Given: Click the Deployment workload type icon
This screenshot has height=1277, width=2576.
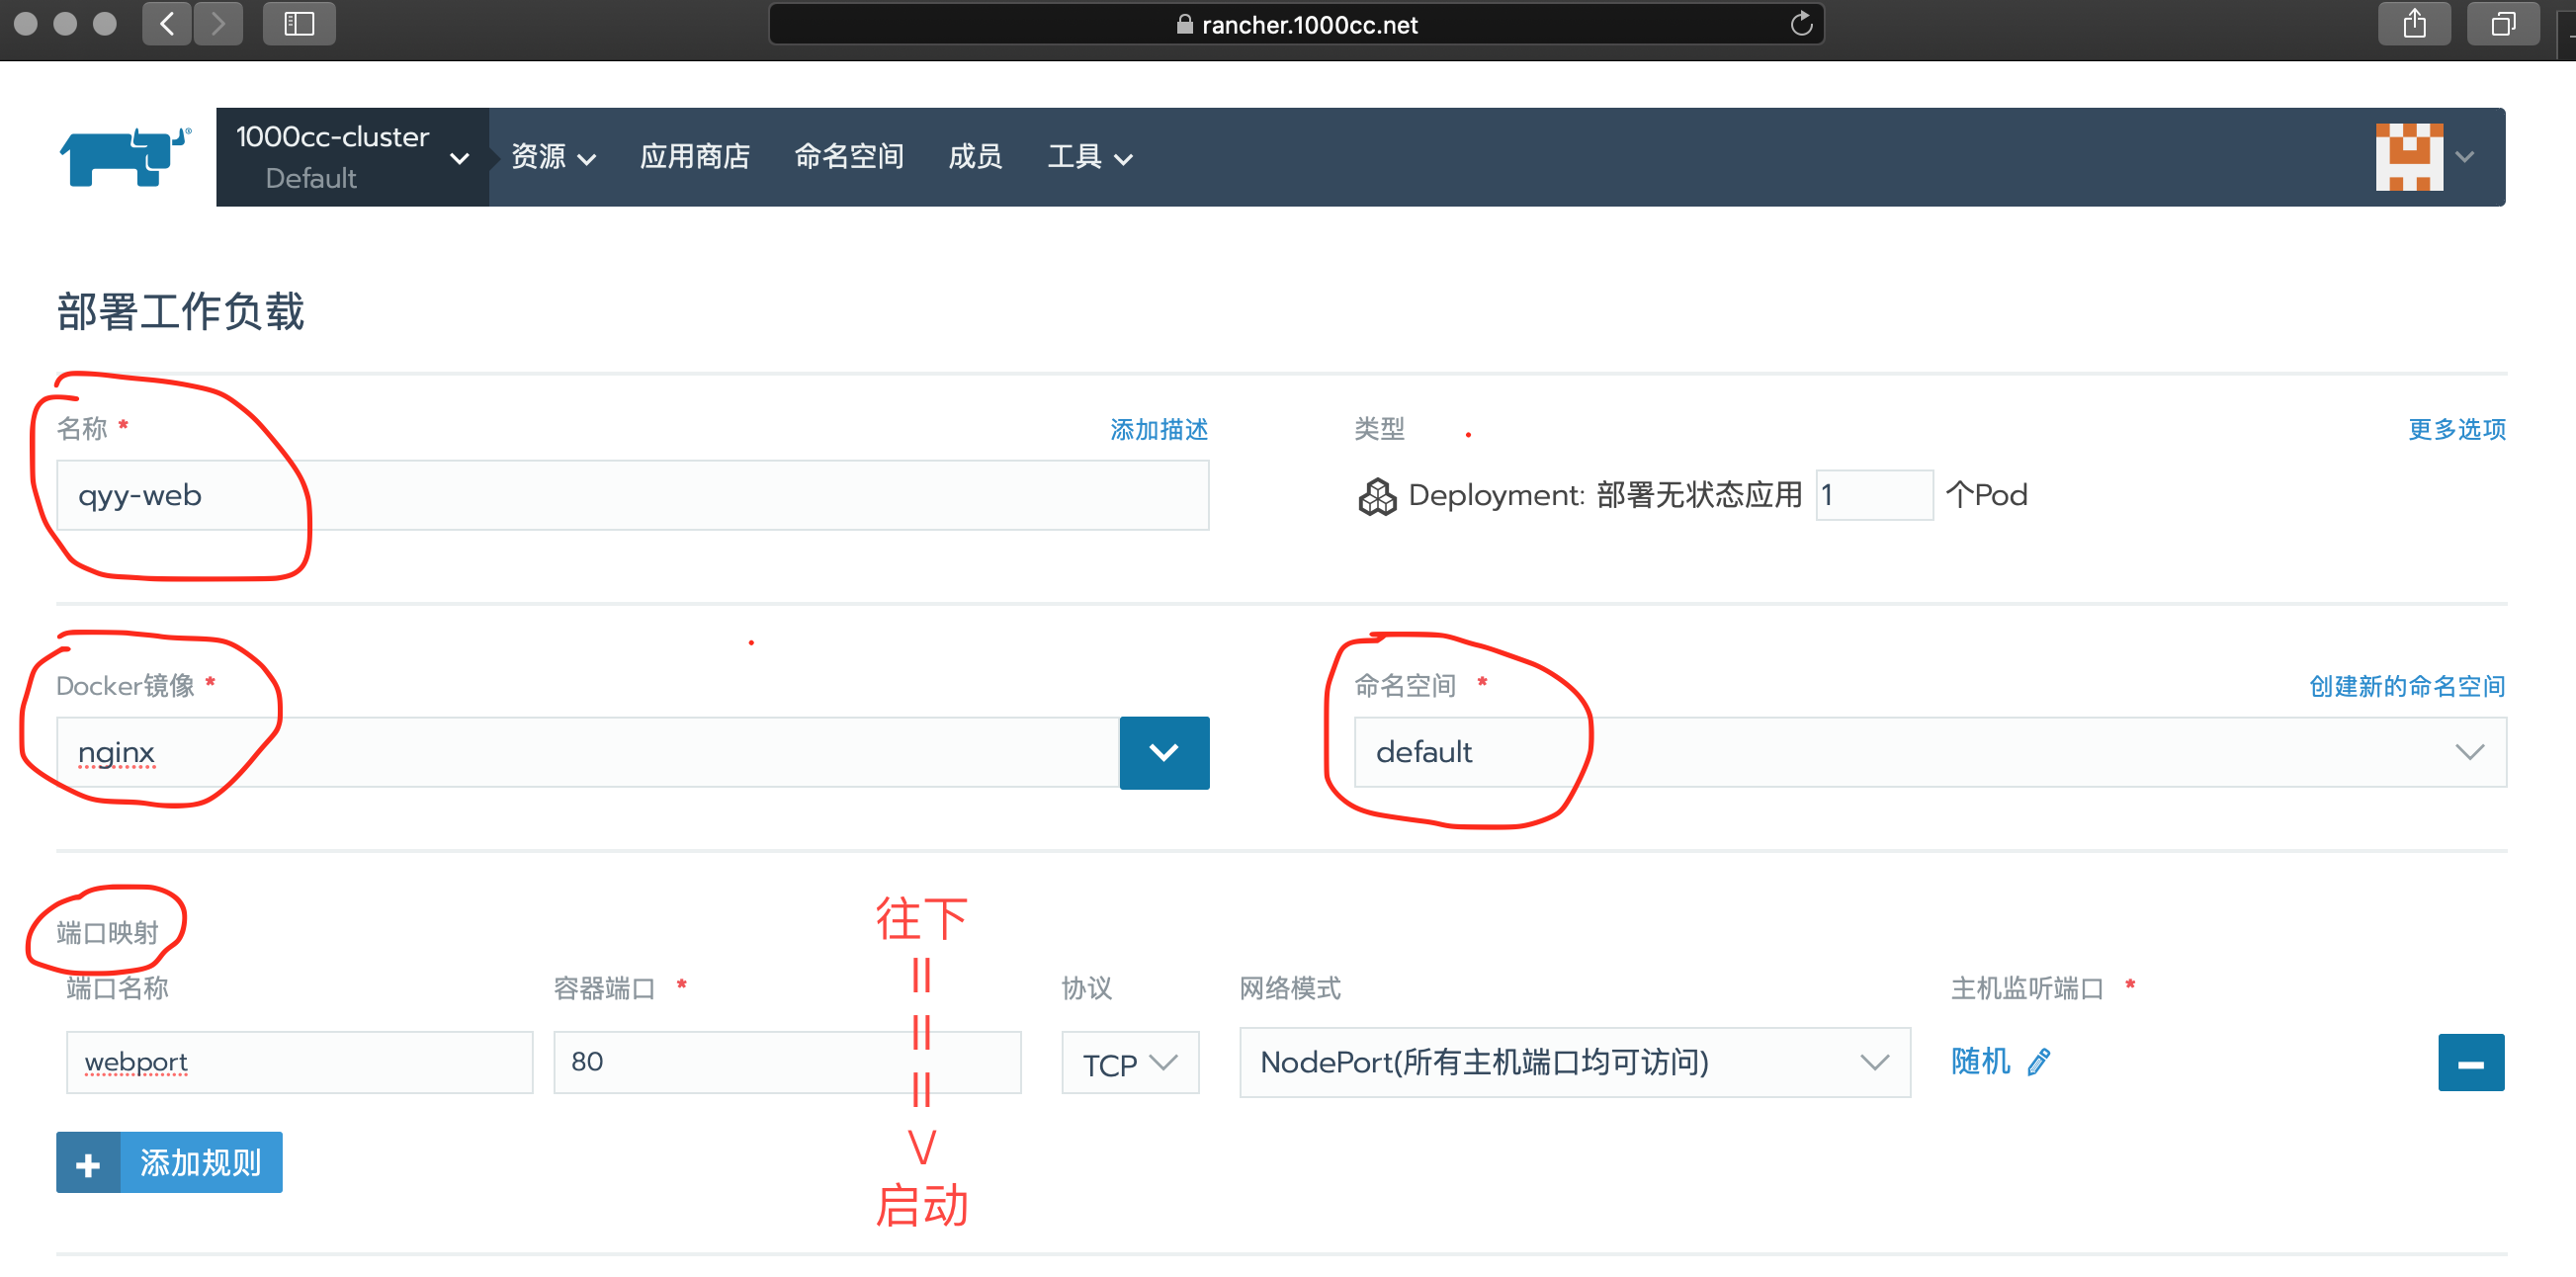Looking at the screenshot, I should 1377,496.
